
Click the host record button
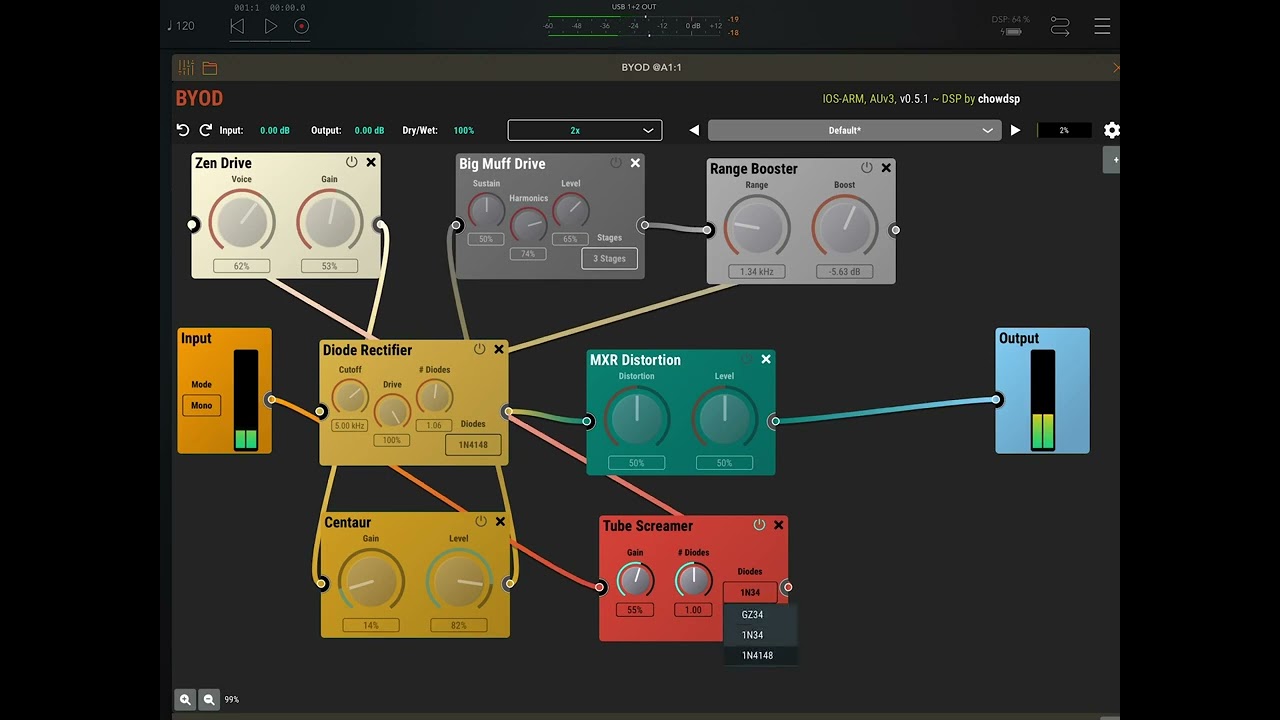click(x=302, y=26)
